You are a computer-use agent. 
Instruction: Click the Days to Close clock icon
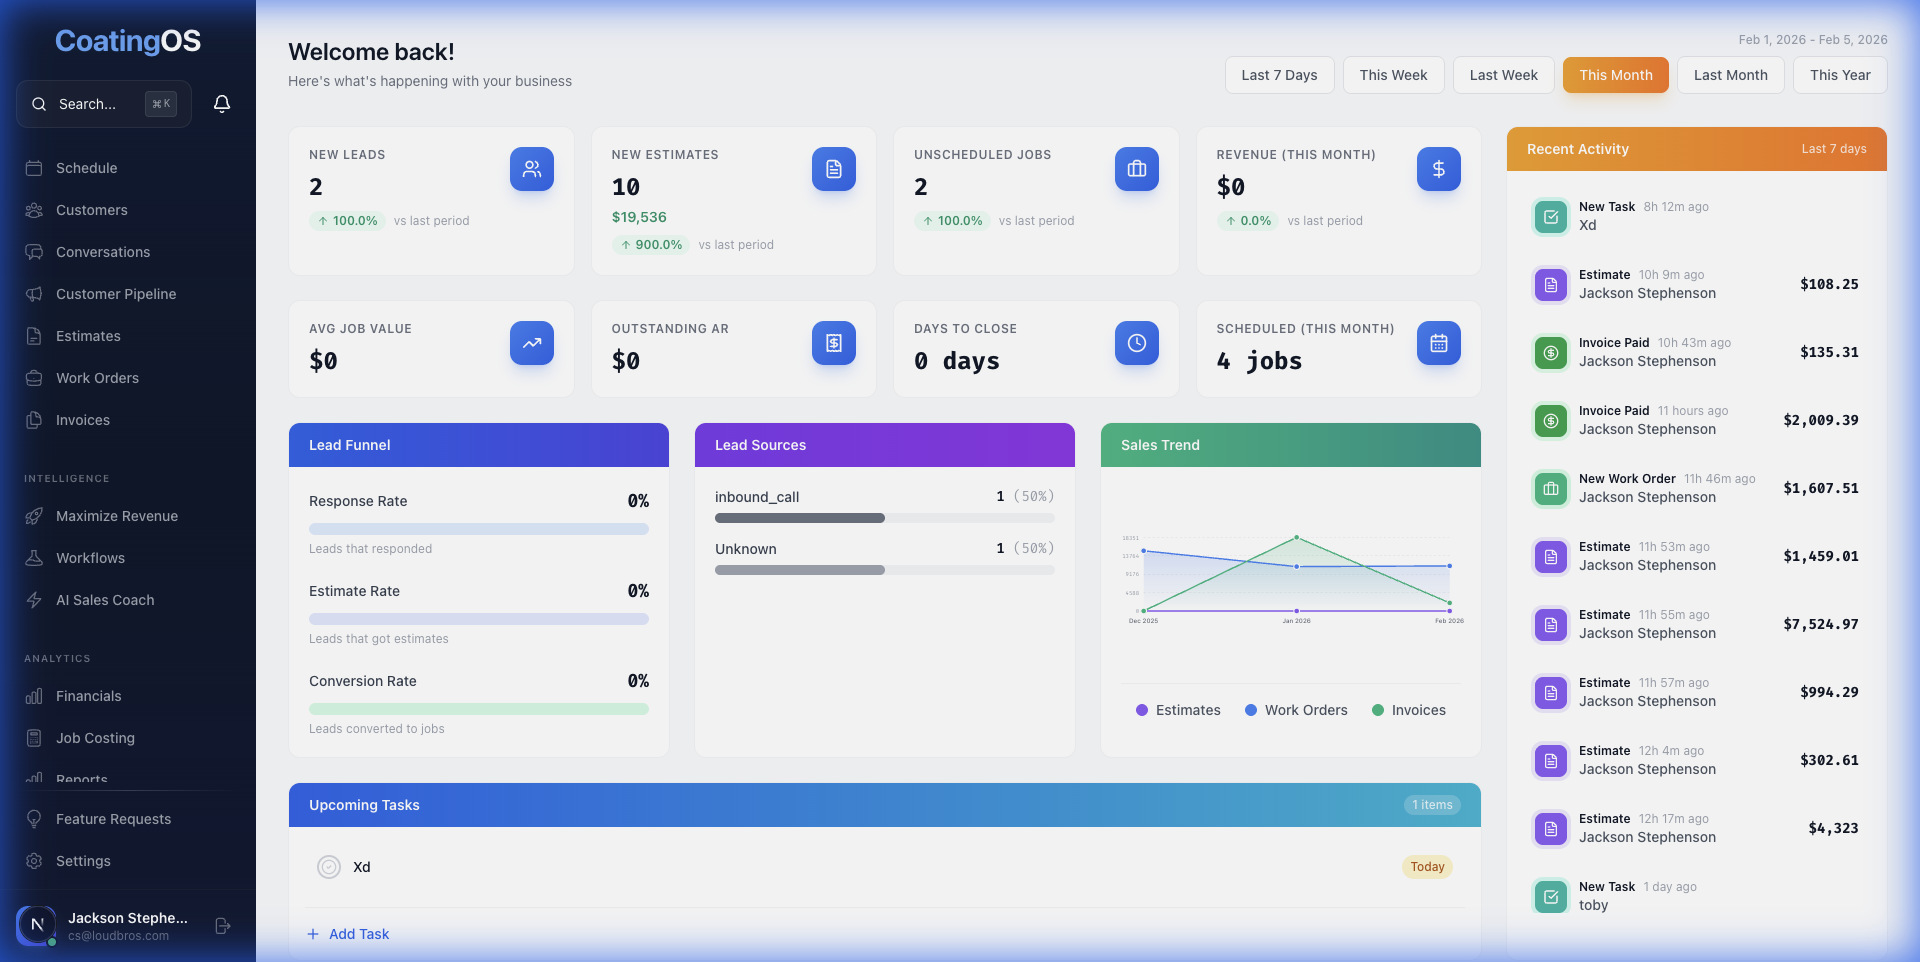(x=1136, y=343)
